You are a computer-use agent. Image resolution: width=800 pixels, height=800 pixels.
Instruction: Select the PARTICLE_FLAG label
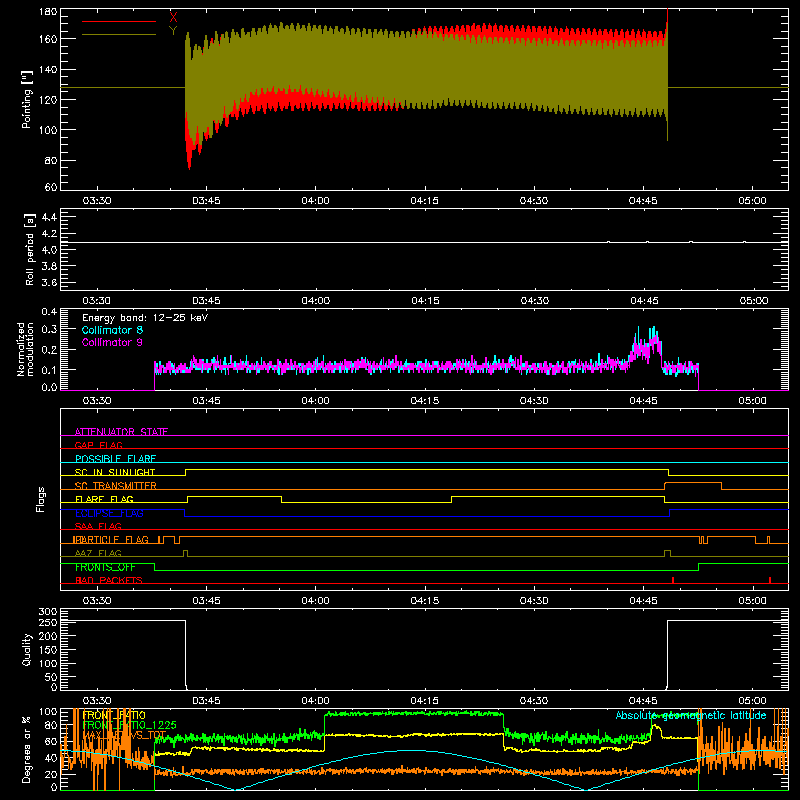click(111, 540)
